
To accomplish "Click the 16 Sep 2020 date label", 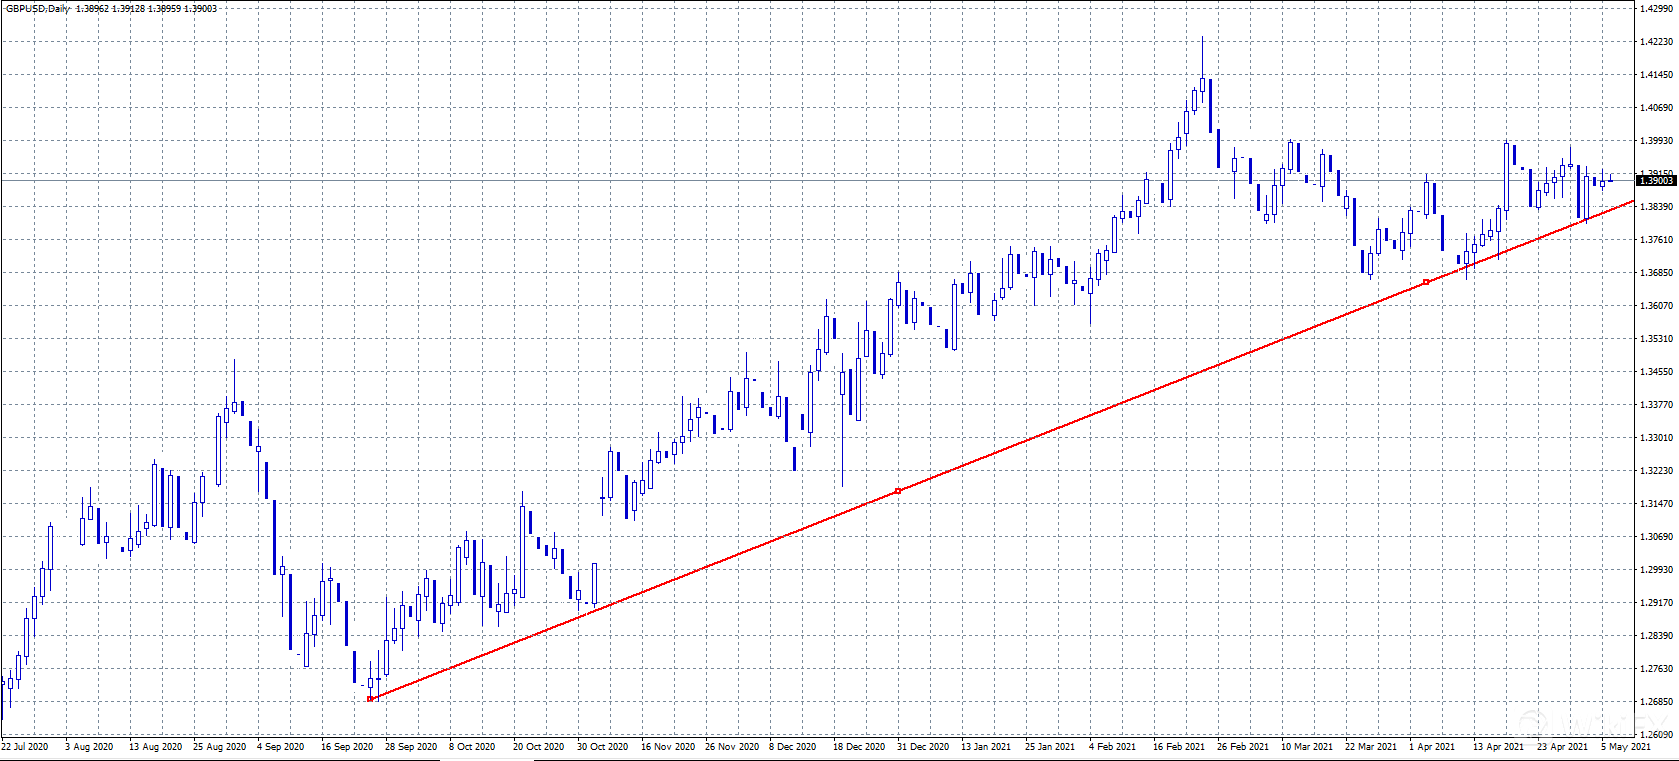I will [x=346, y=746].
